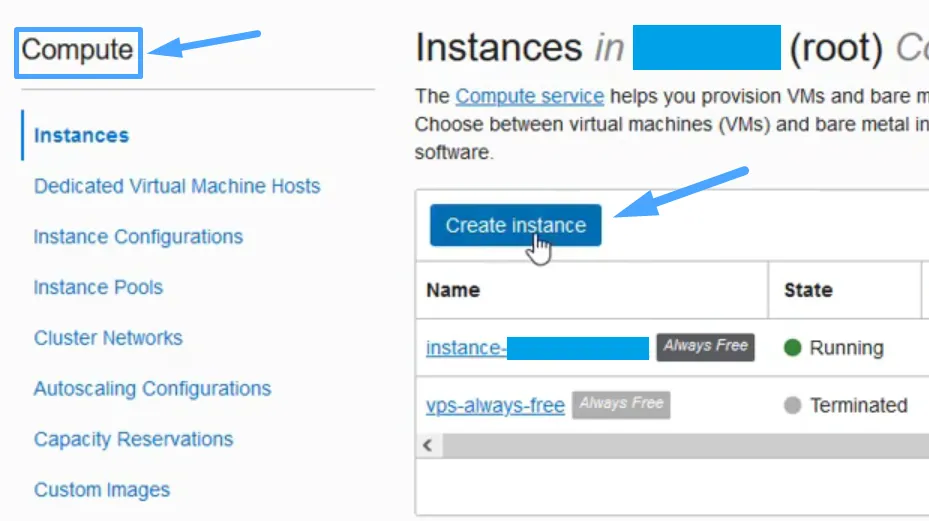Sort by Name column header
Viewport: 929px width, 521px height.
point(453,290)
